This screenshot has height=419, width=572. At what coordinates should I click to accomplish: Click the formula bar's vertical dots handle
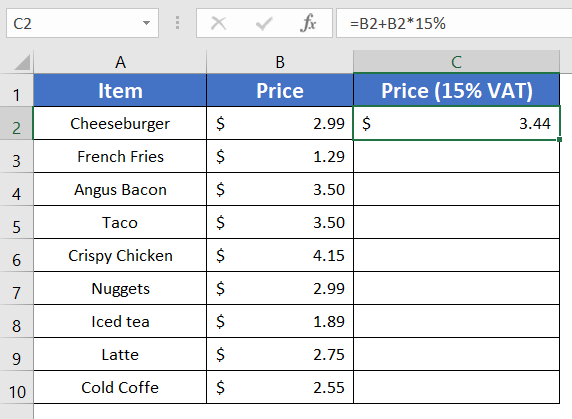(177, 23)
